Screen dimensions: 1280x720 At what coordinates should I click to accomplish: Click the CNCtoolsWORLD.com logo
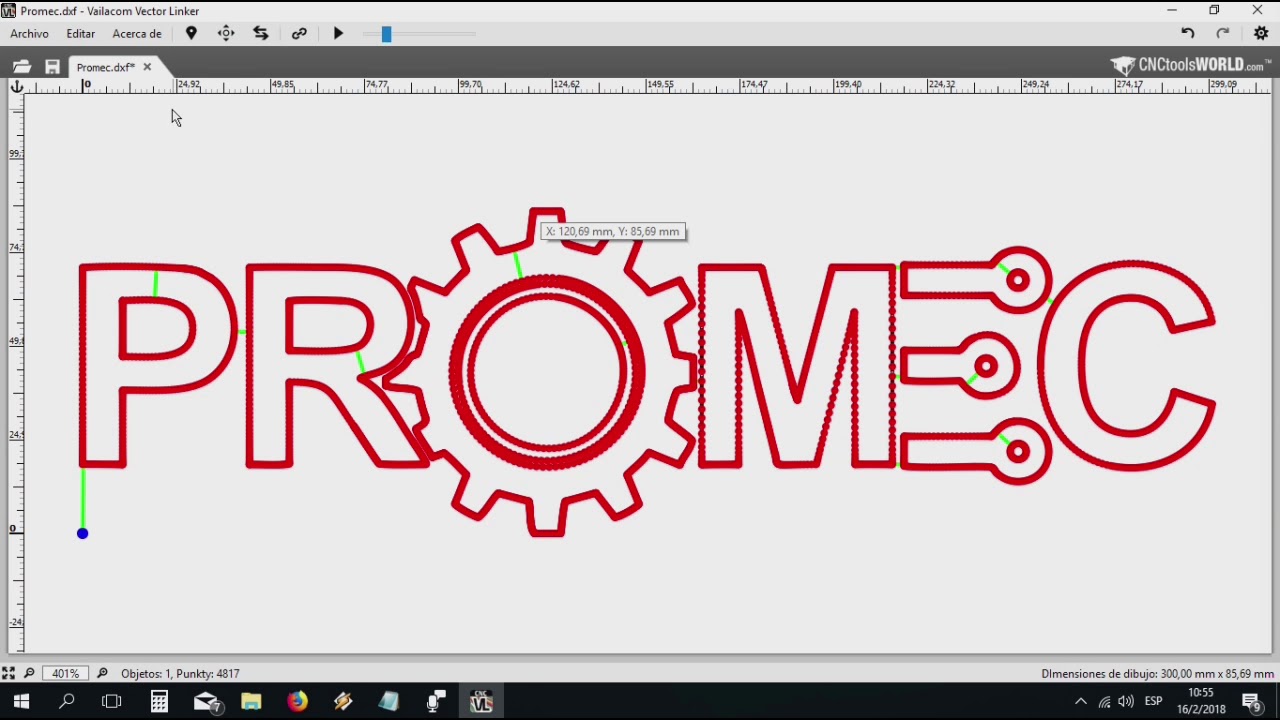click(x=1190, y=65)
